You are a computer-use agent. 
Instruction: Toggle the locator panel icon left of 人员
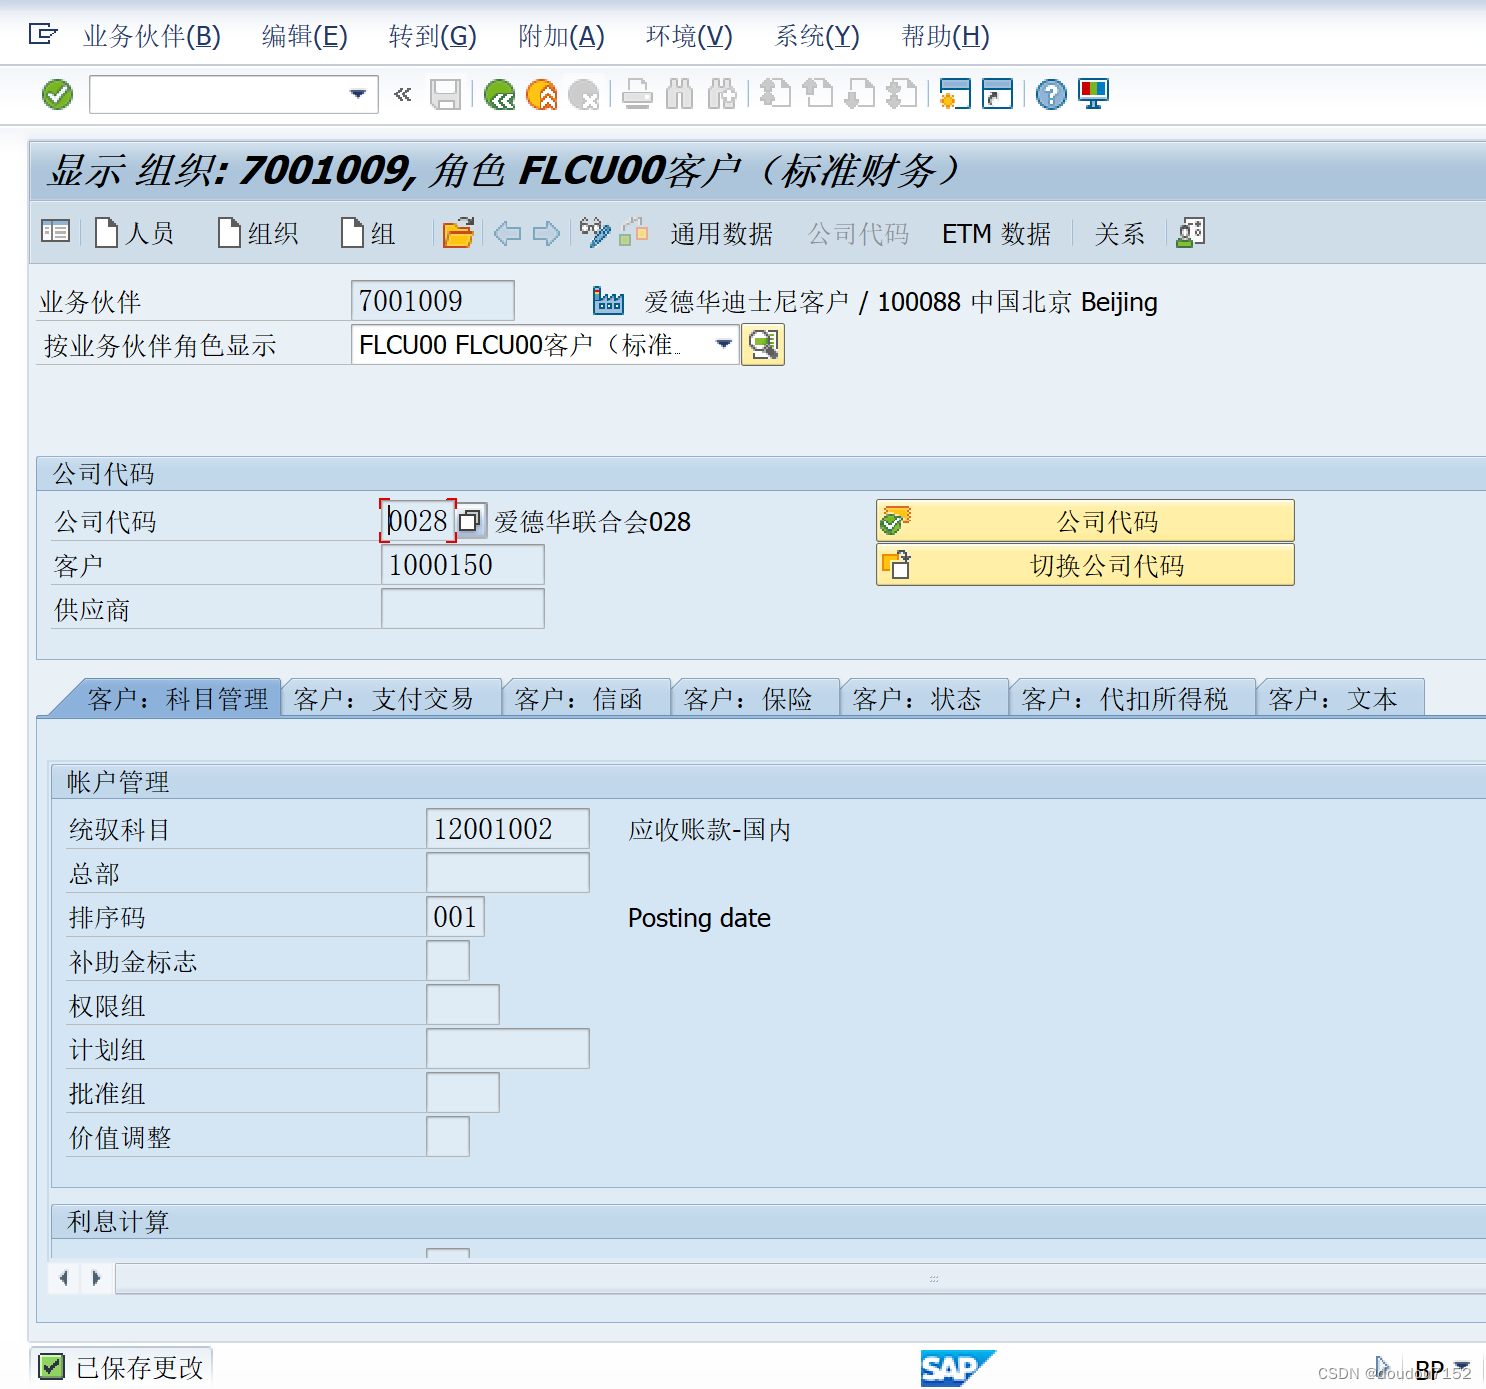tap(55, 232)
